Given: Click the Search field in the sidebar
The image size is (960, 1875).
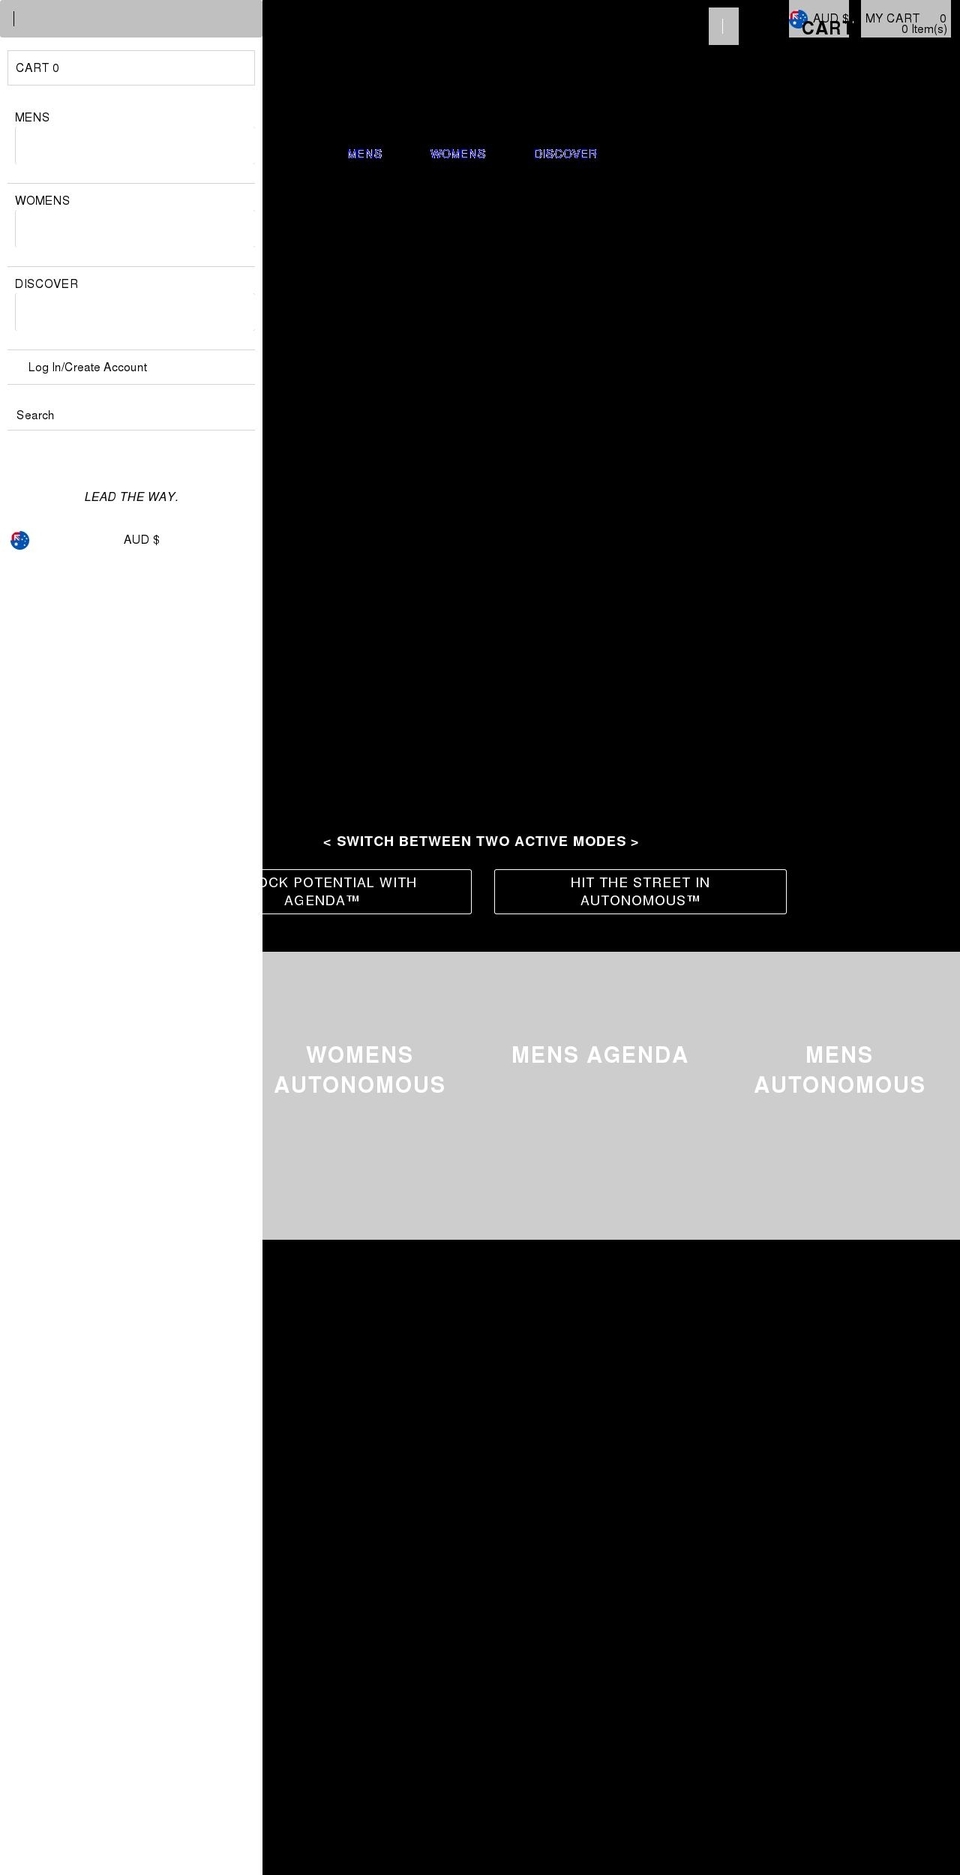Looking at the screenshot, I should point(131,415).
